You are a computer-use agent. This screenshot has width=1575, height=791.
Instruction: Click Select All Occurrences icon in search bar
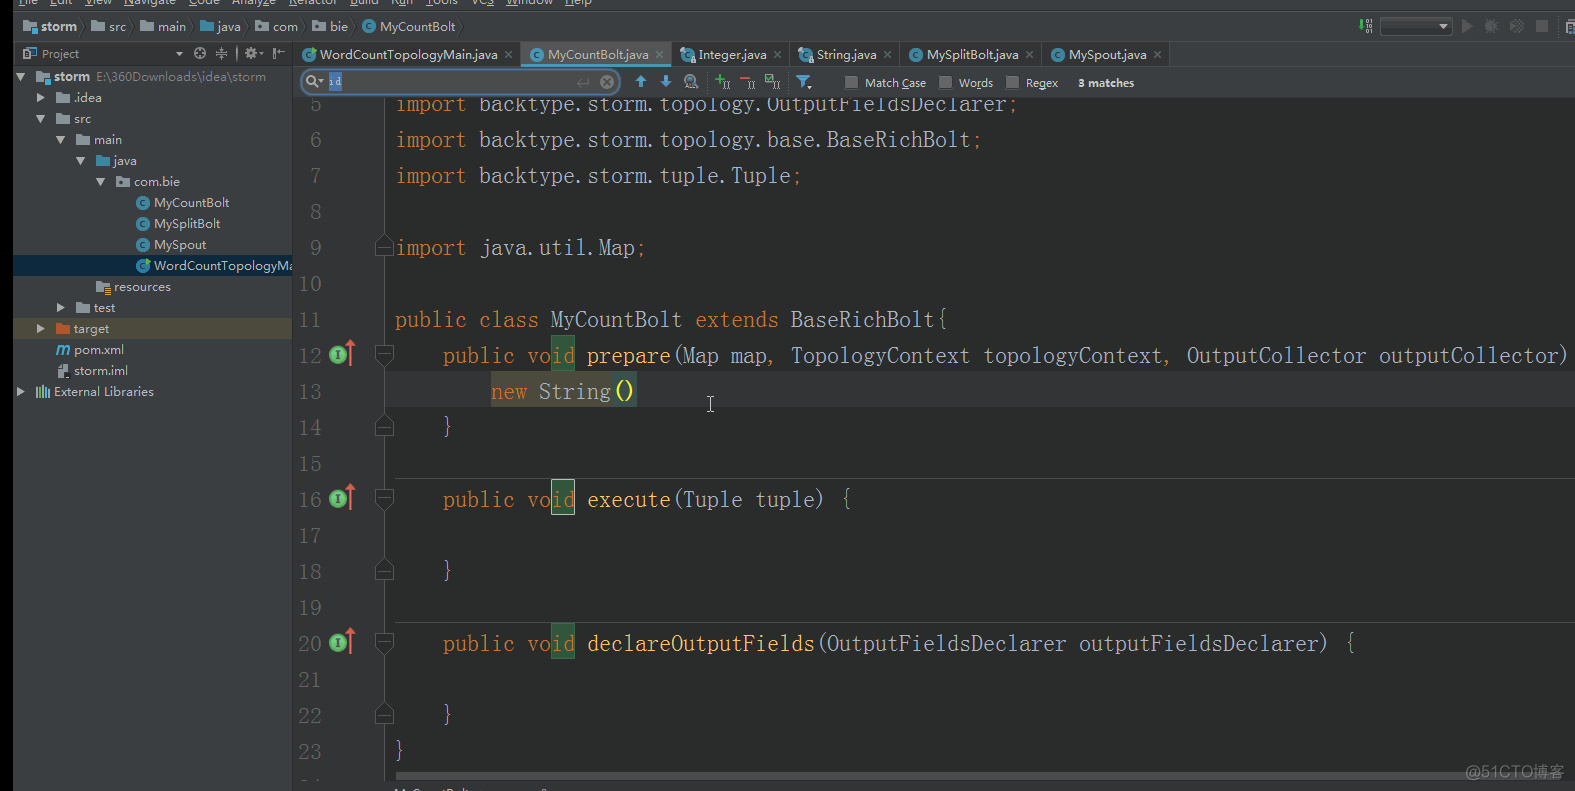pos(772,82)
